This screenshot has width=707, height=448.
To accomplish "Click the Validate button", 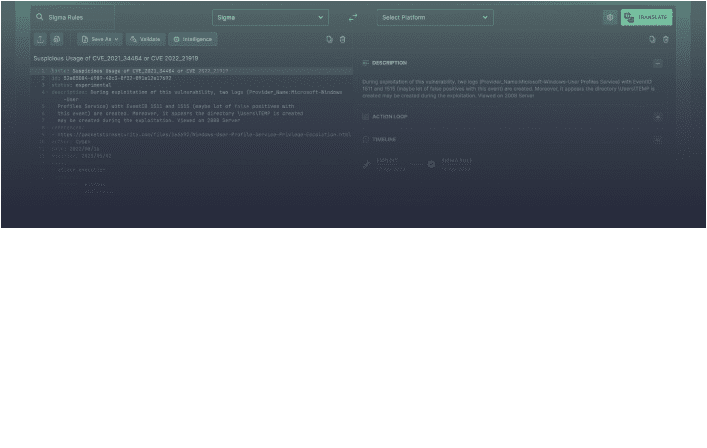I will [145, 39].
